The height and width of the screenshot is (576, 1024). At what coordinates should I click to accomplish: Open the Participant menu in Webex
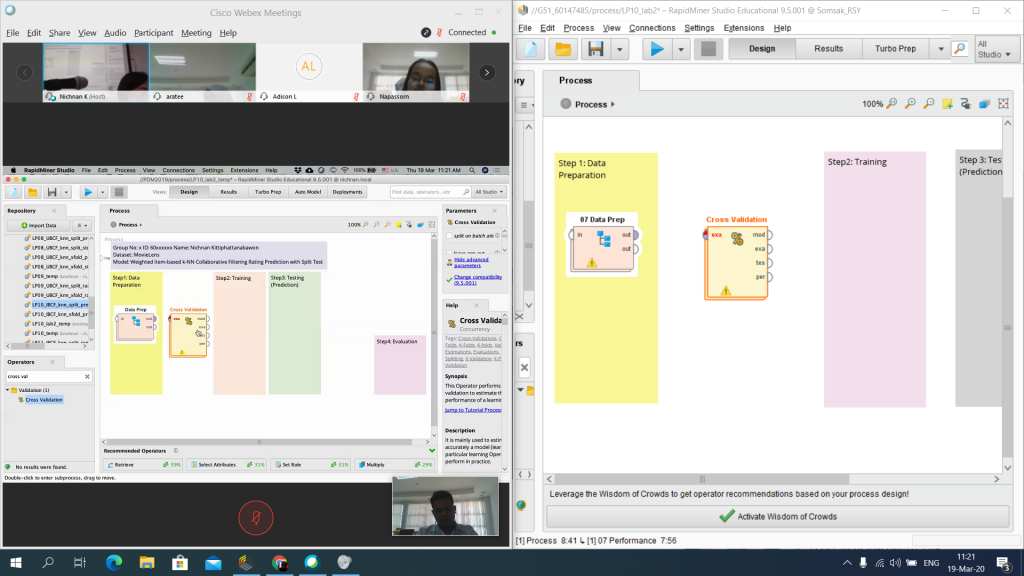(x=153, y=33)
